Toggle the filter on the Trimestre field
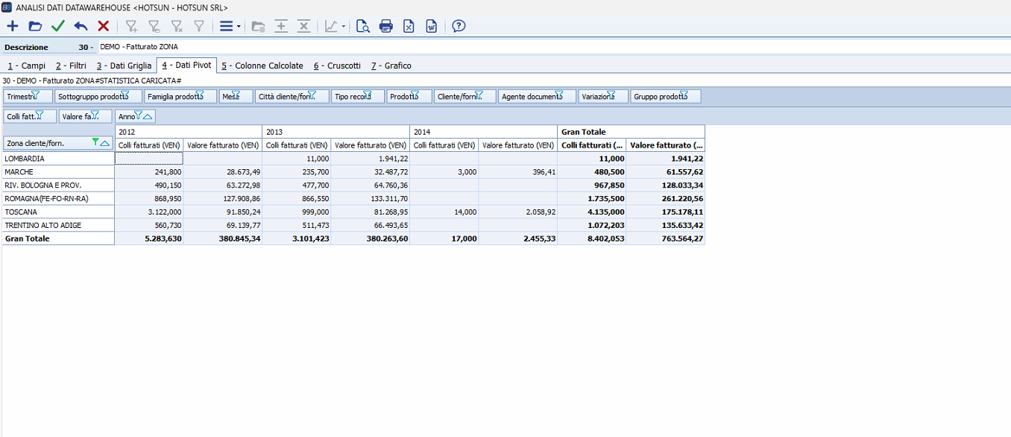The width and height of the screenshot is (1011, 437). click(36, 95)
